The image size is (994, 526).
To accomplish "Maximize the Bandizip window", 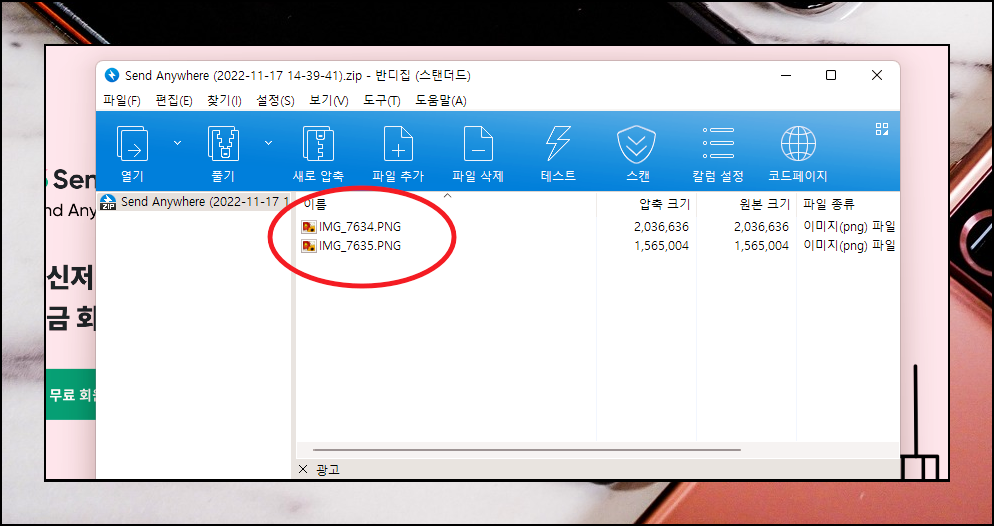I will click(x=831, y=75).
